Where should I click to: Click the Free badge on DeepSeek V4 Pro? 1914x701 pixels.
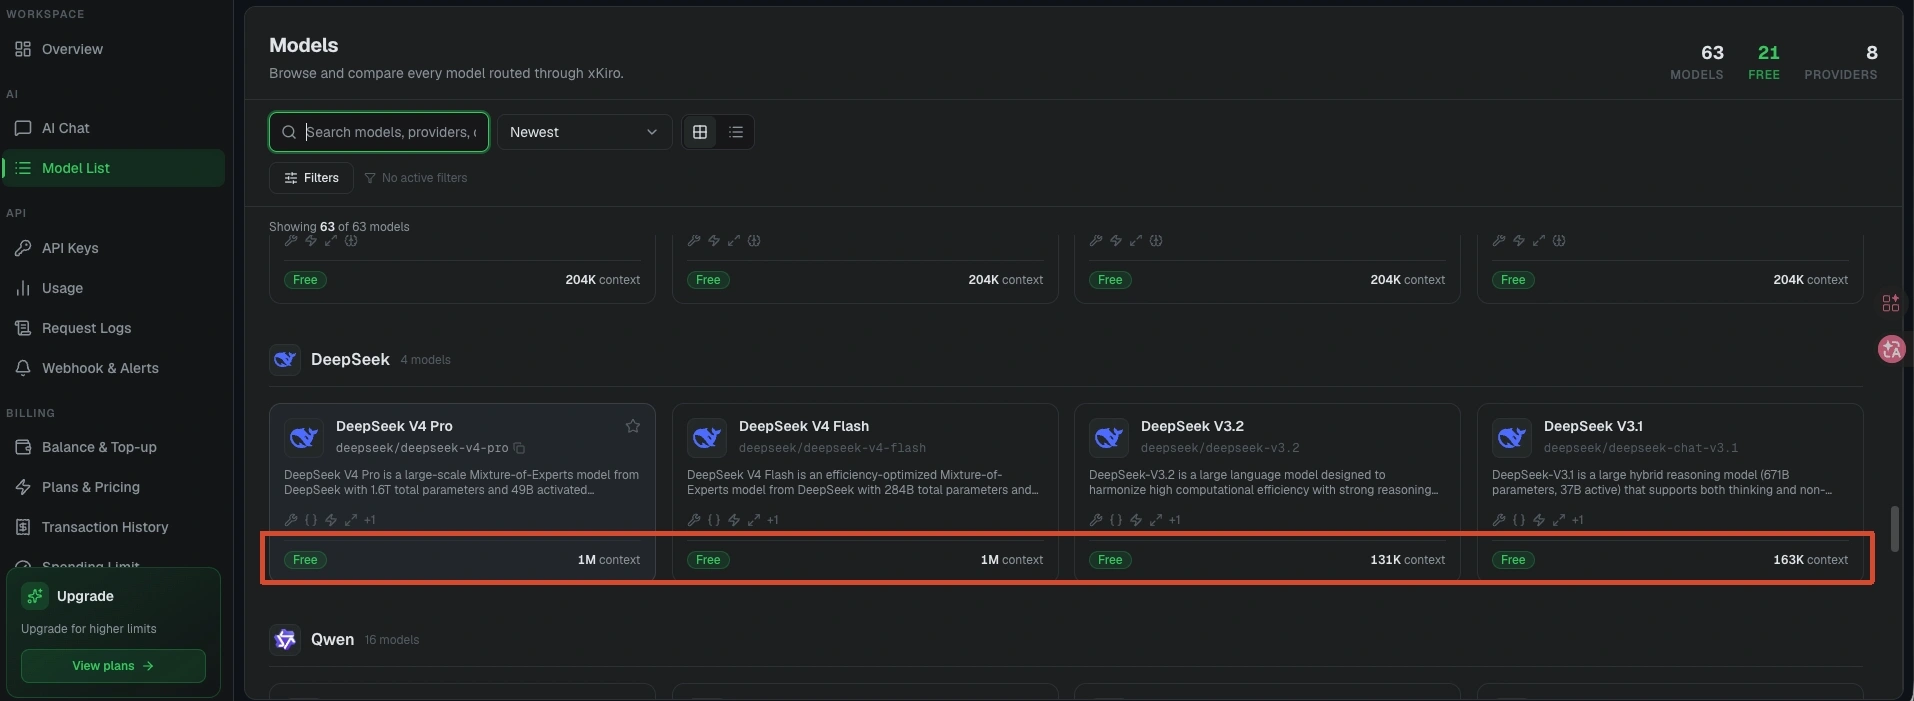click(x=305, y=560)
